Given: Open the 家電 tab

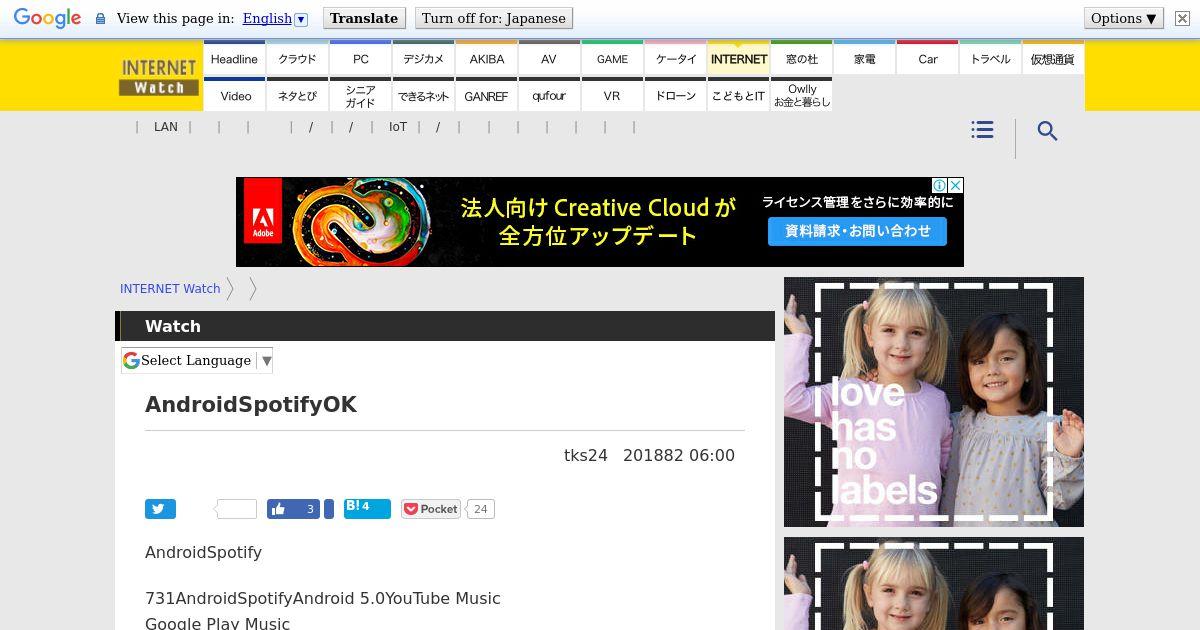Looking at the screenshot, I should (865, 58).
